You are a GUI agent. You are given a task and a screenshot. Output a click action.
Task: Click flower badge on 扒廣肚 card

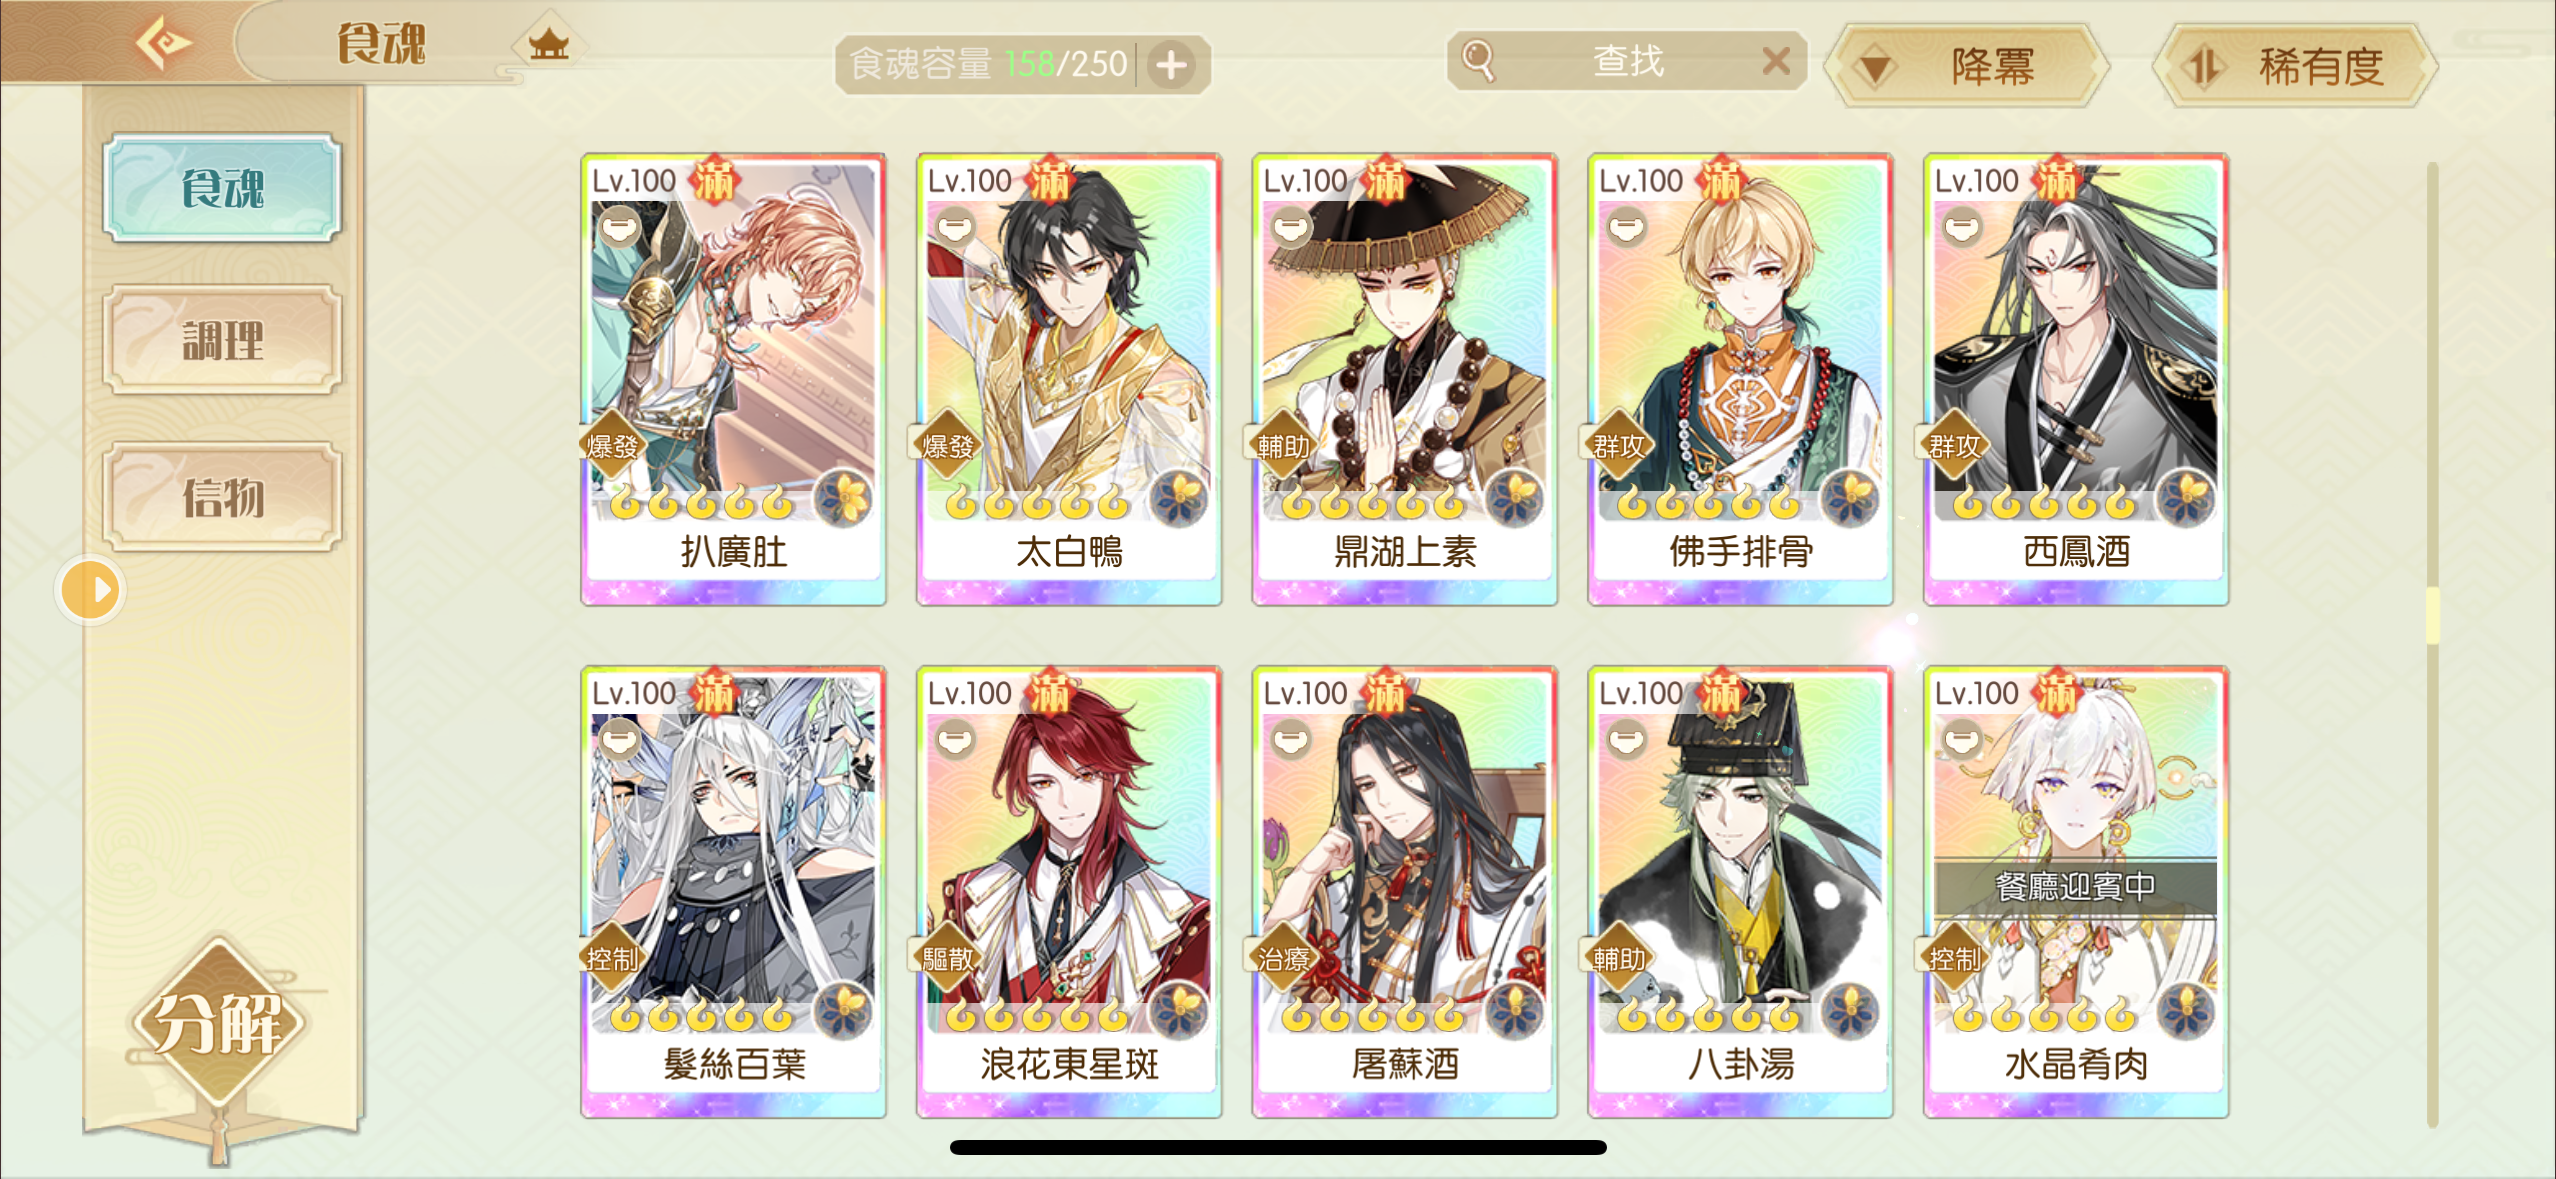pyautogui.click(x=845, y=498)
